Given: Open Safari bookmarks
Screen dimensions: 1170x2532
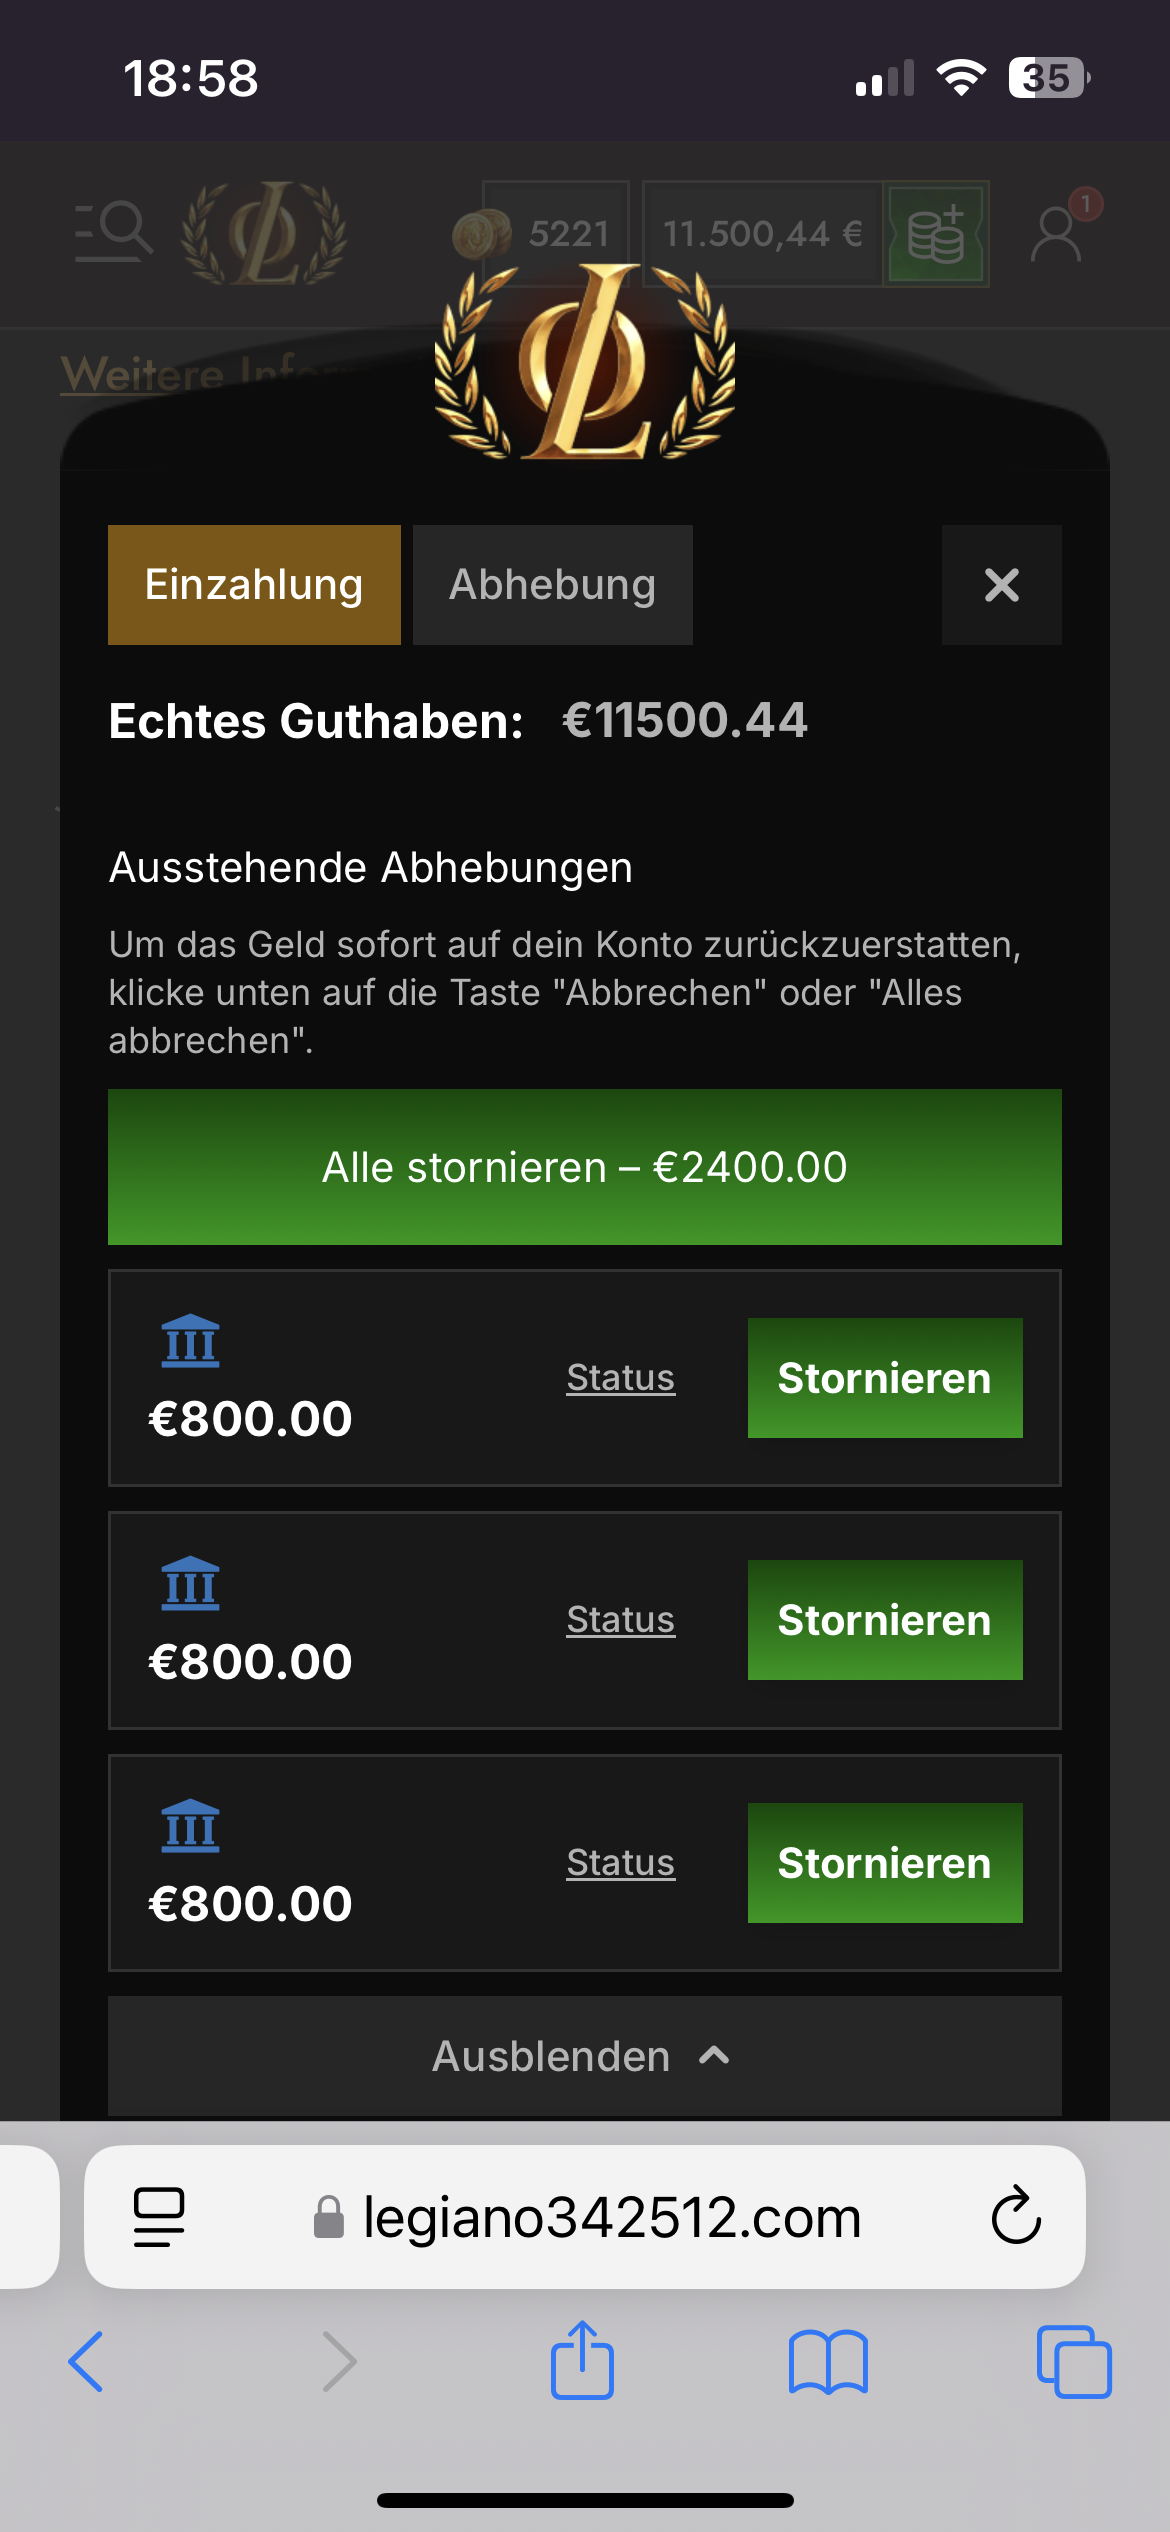Looking at the screenshot, I should (828, 2361).
